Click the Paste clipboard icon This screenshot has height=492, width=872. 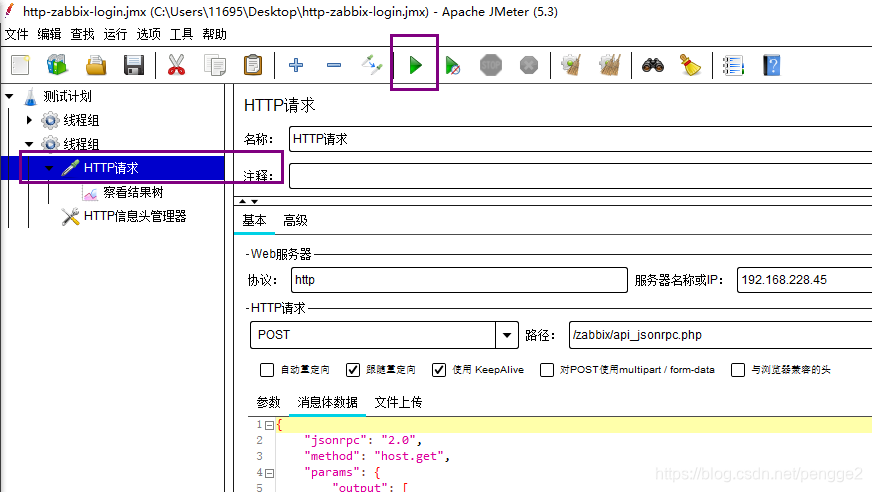point(253,65)
